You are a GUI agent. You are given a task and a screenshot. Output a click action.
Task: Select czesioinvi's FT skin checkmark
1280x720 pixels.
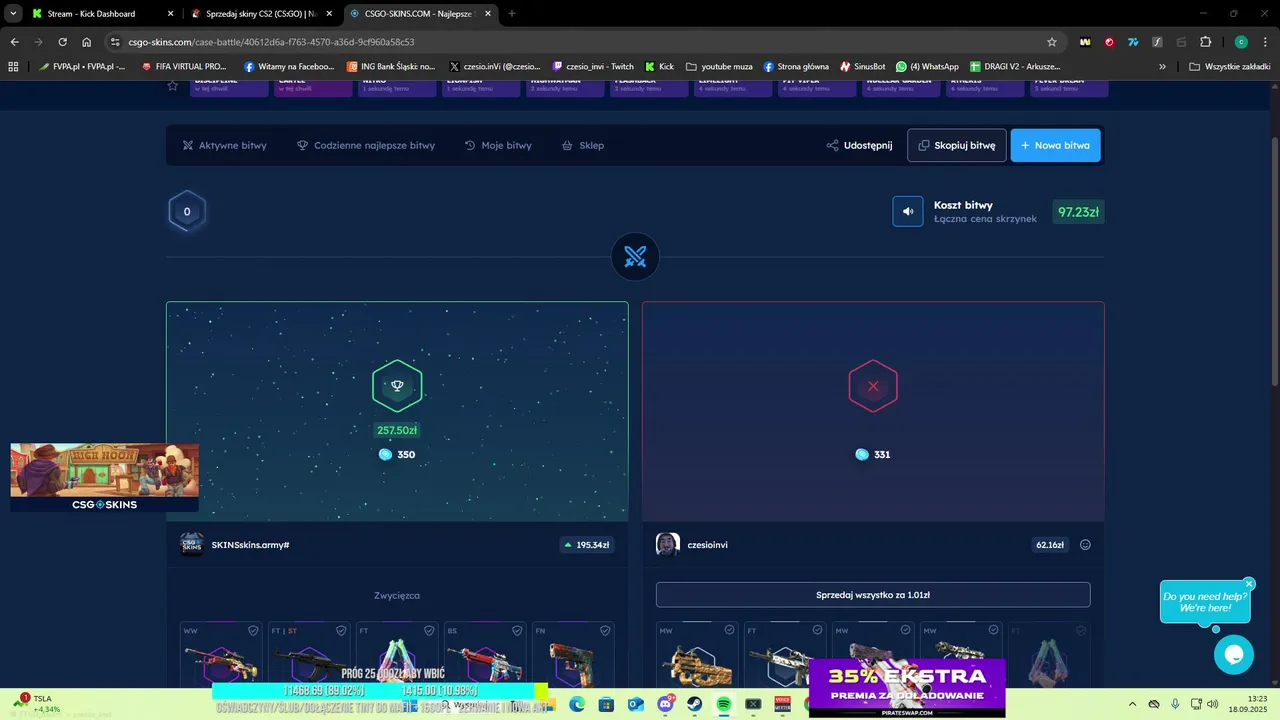tap(817, 630)
